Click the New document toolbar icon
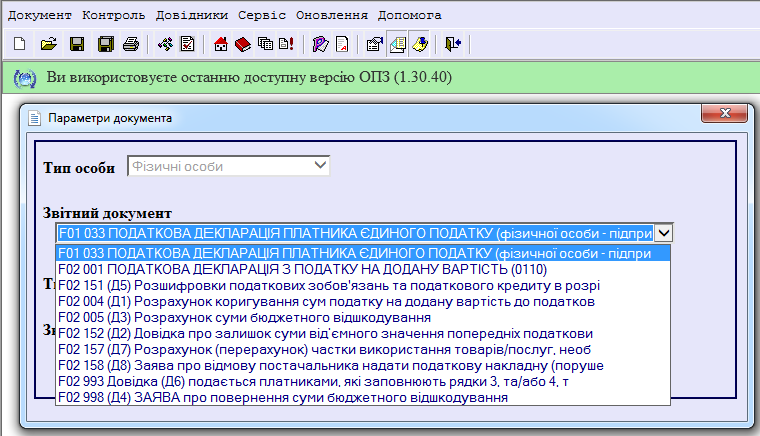The image size is (760, 436). click(x=21, y=44)
